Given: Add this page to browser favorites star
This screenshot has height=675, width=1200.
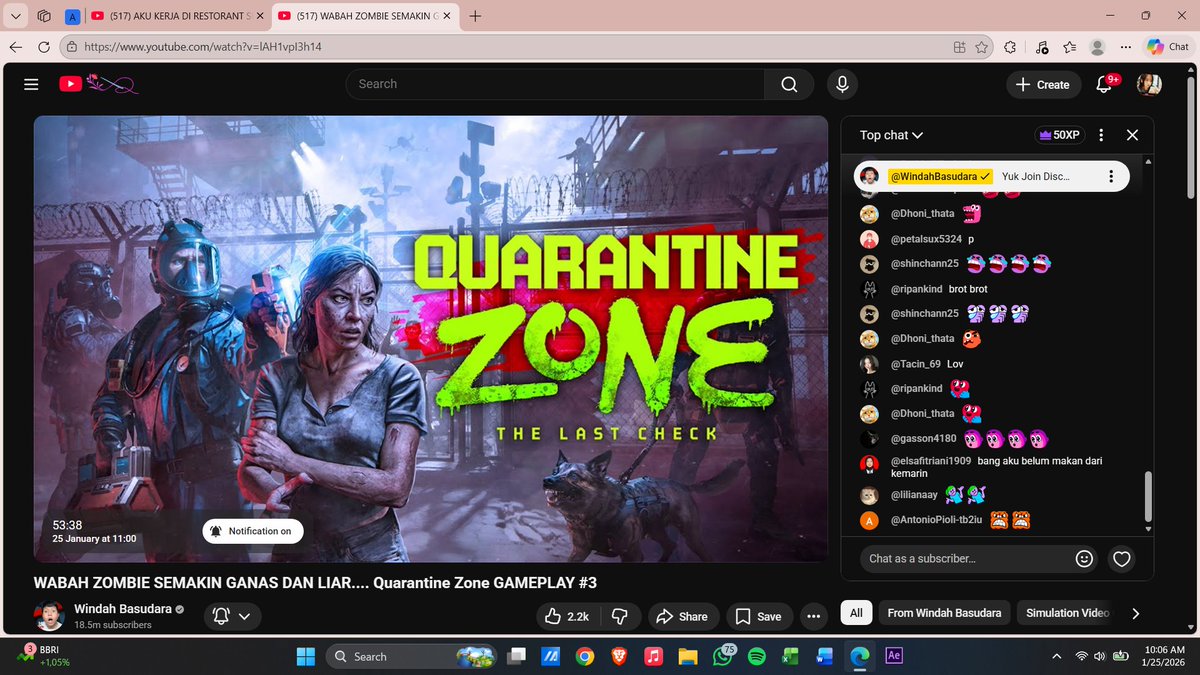Looking at the screenshot, I should [982, 47].
